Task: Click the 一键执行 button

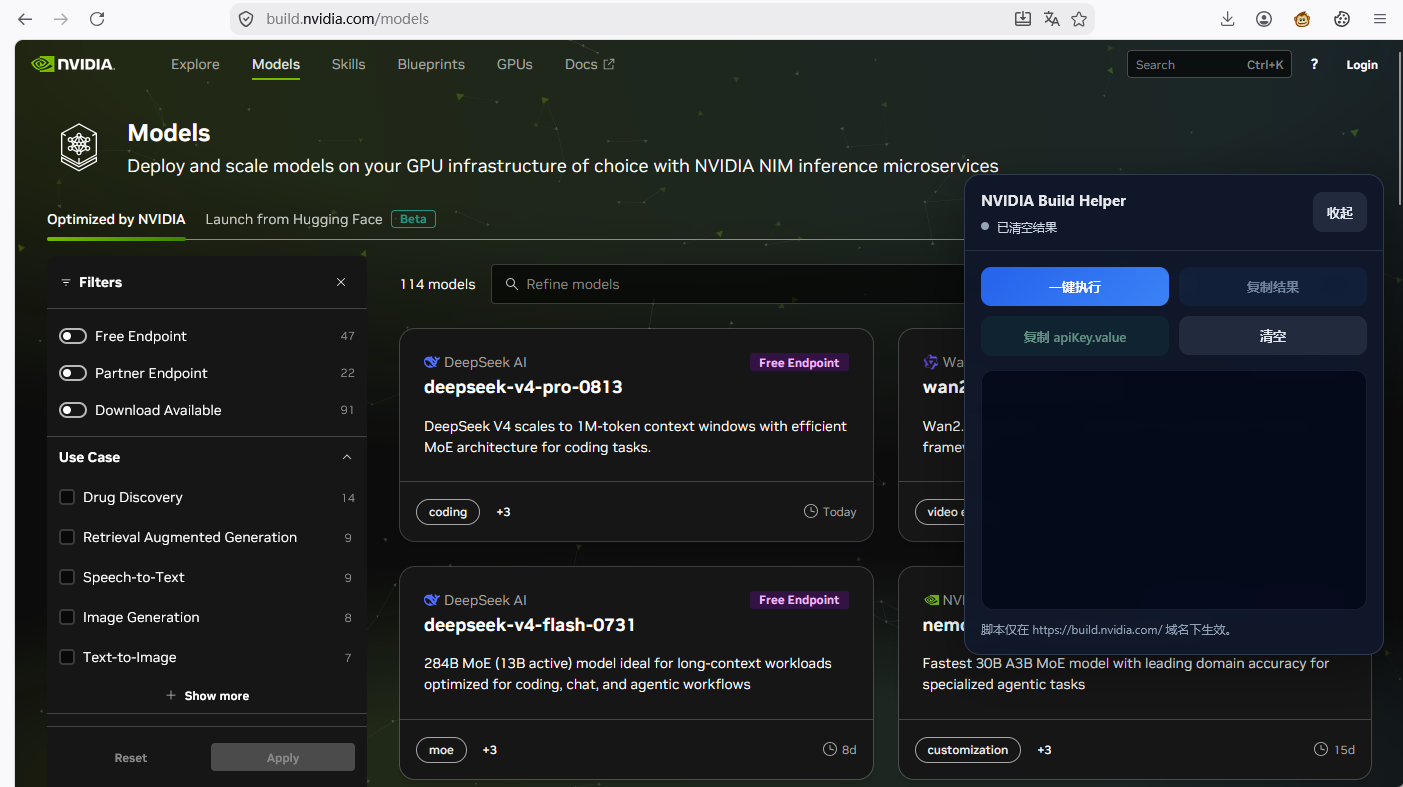Action: 1075,286
